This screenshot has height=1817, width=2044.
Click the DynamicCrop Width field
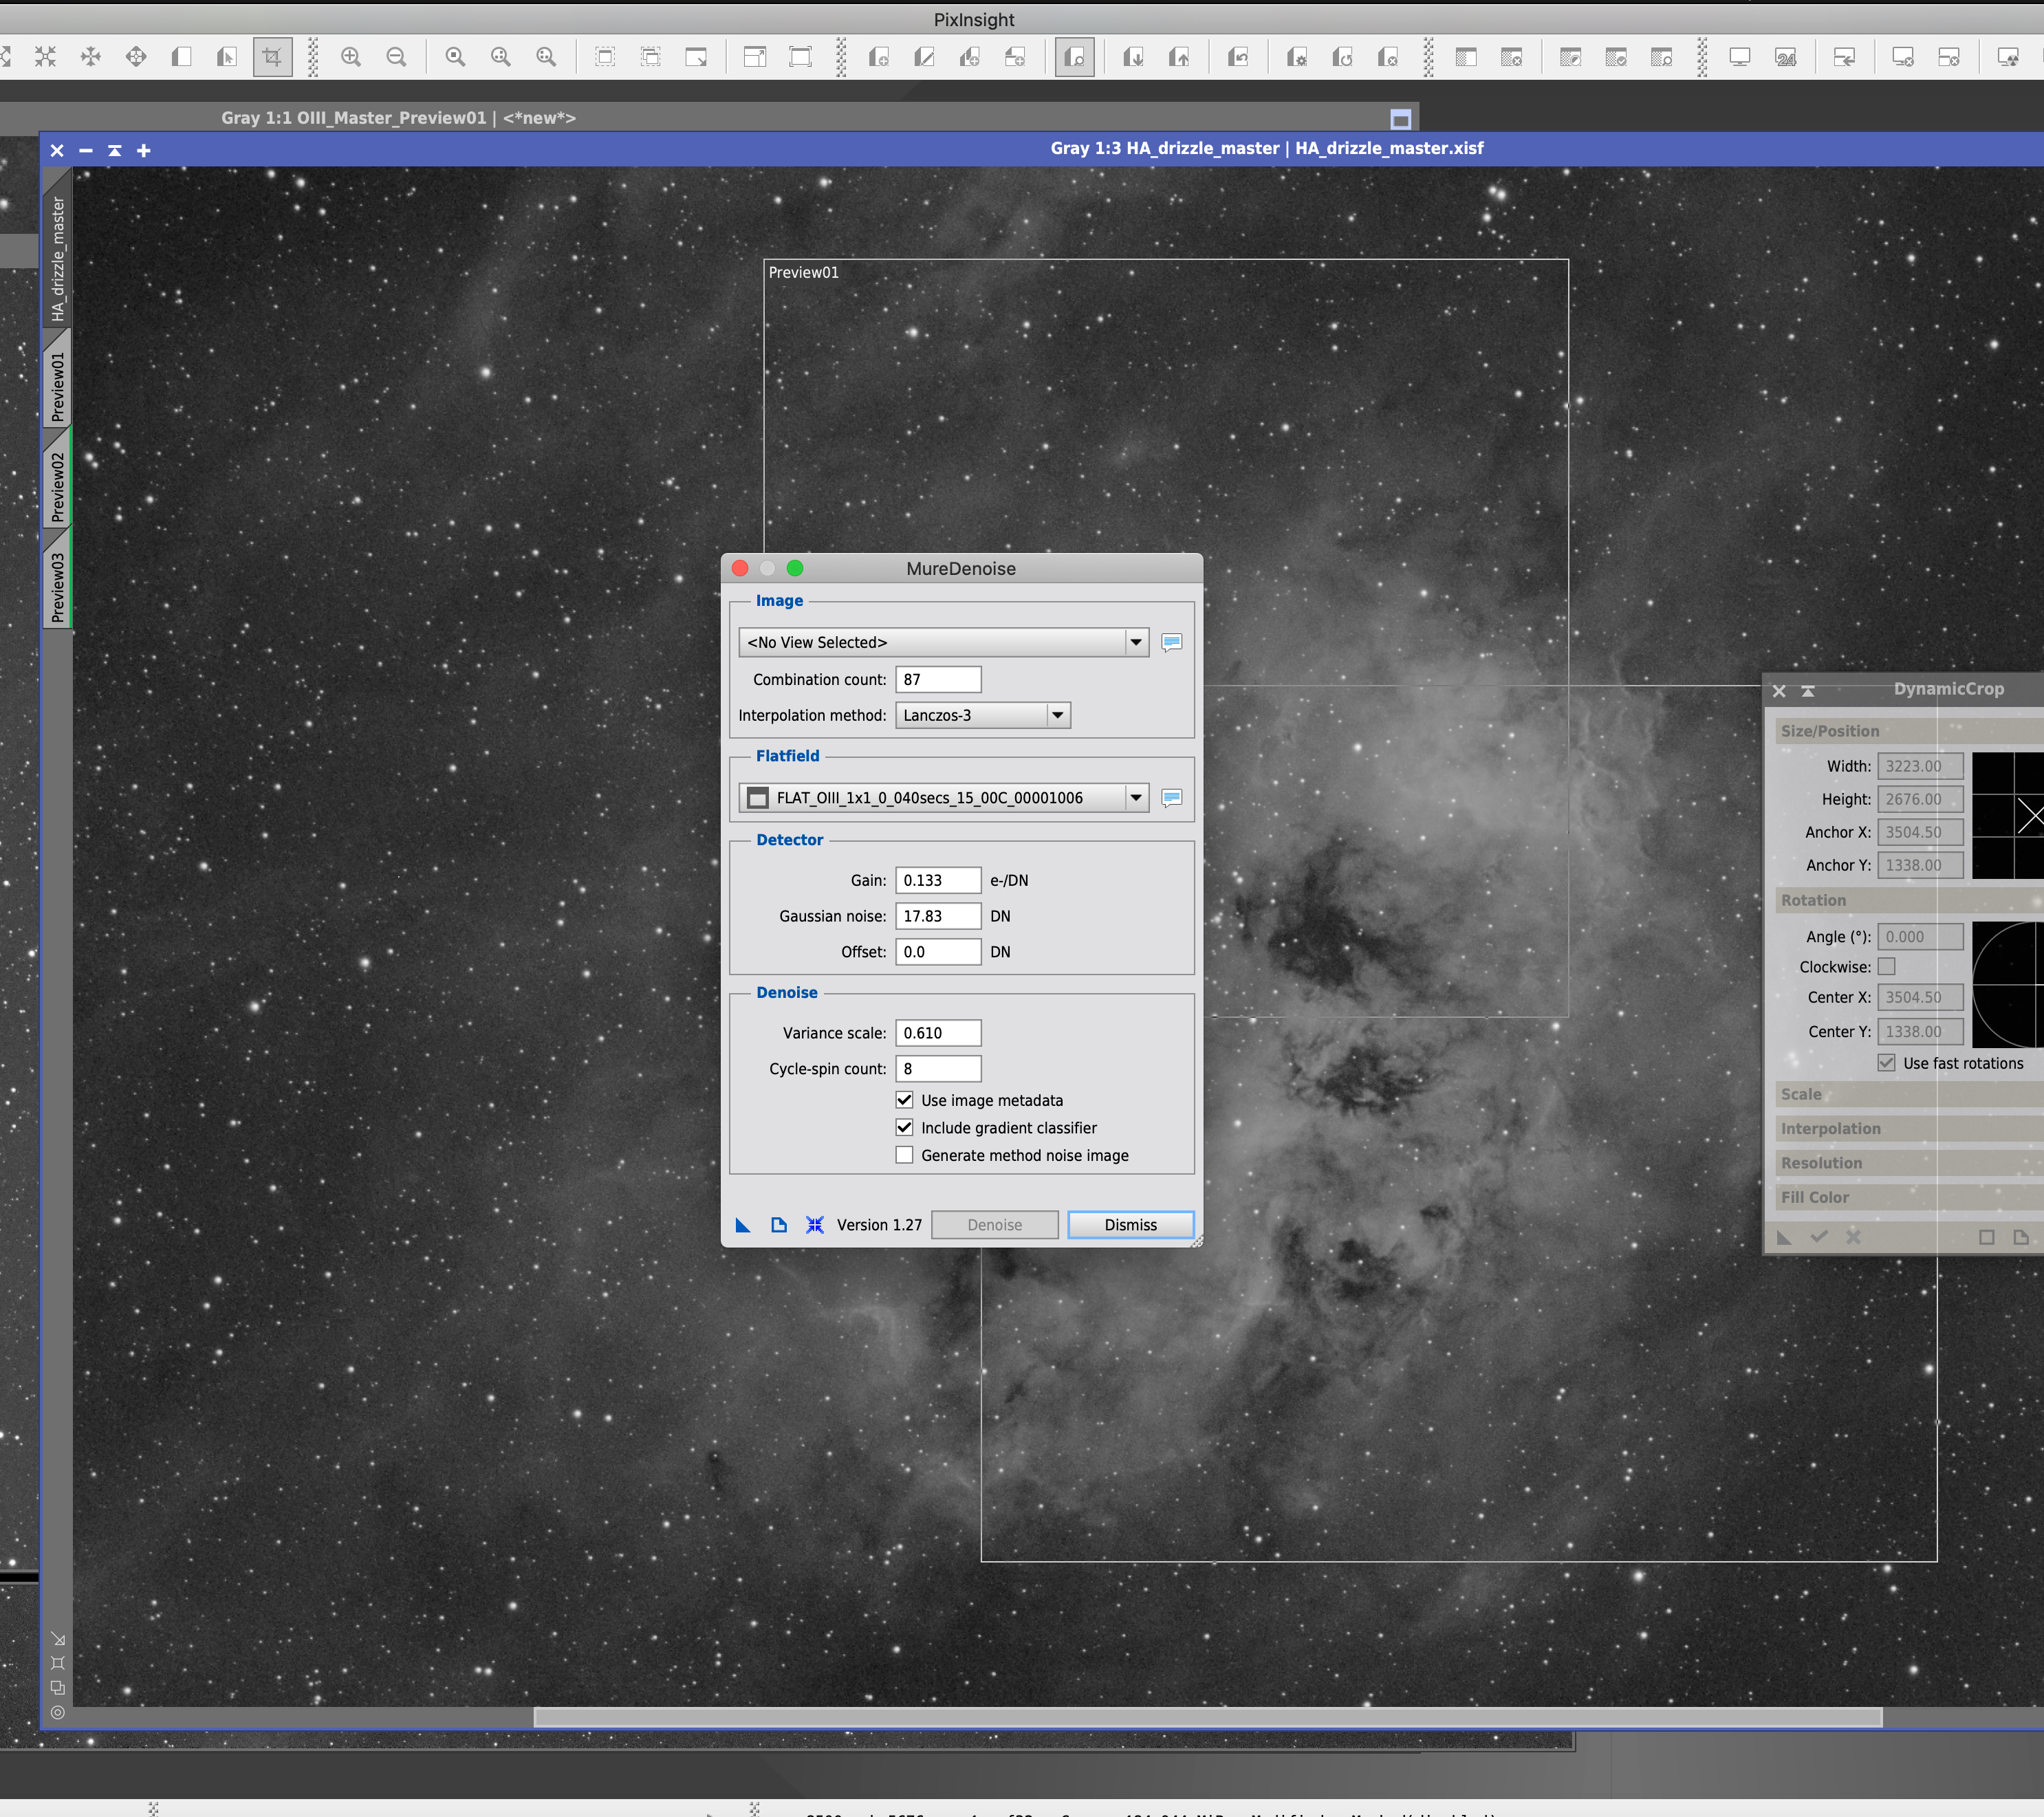pos(1920,766)
